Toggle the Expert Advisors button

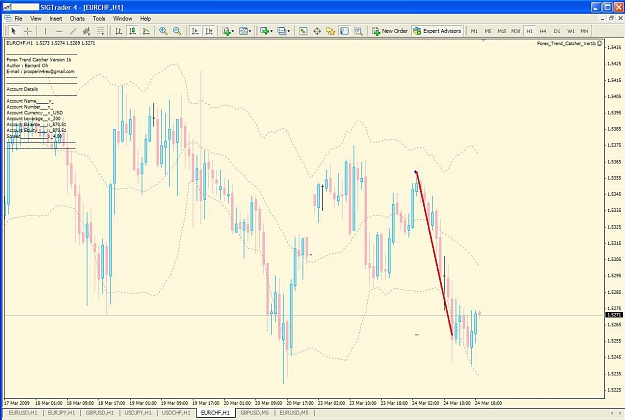(437, 31)
